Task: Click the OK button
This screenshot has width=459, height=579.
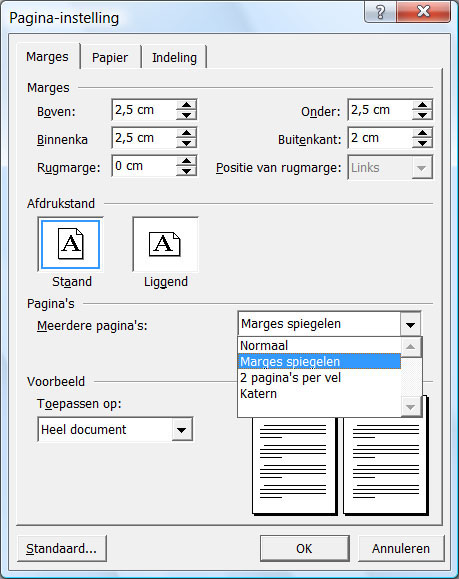Action: pyautogui.click(x=304, y=549)
